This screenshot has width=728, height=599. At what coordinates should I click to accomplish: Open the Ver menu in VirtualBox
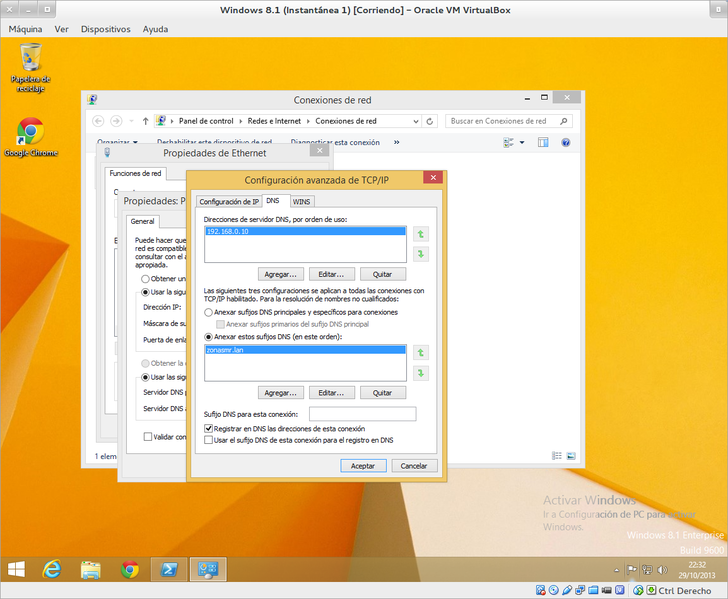(61, 29)
